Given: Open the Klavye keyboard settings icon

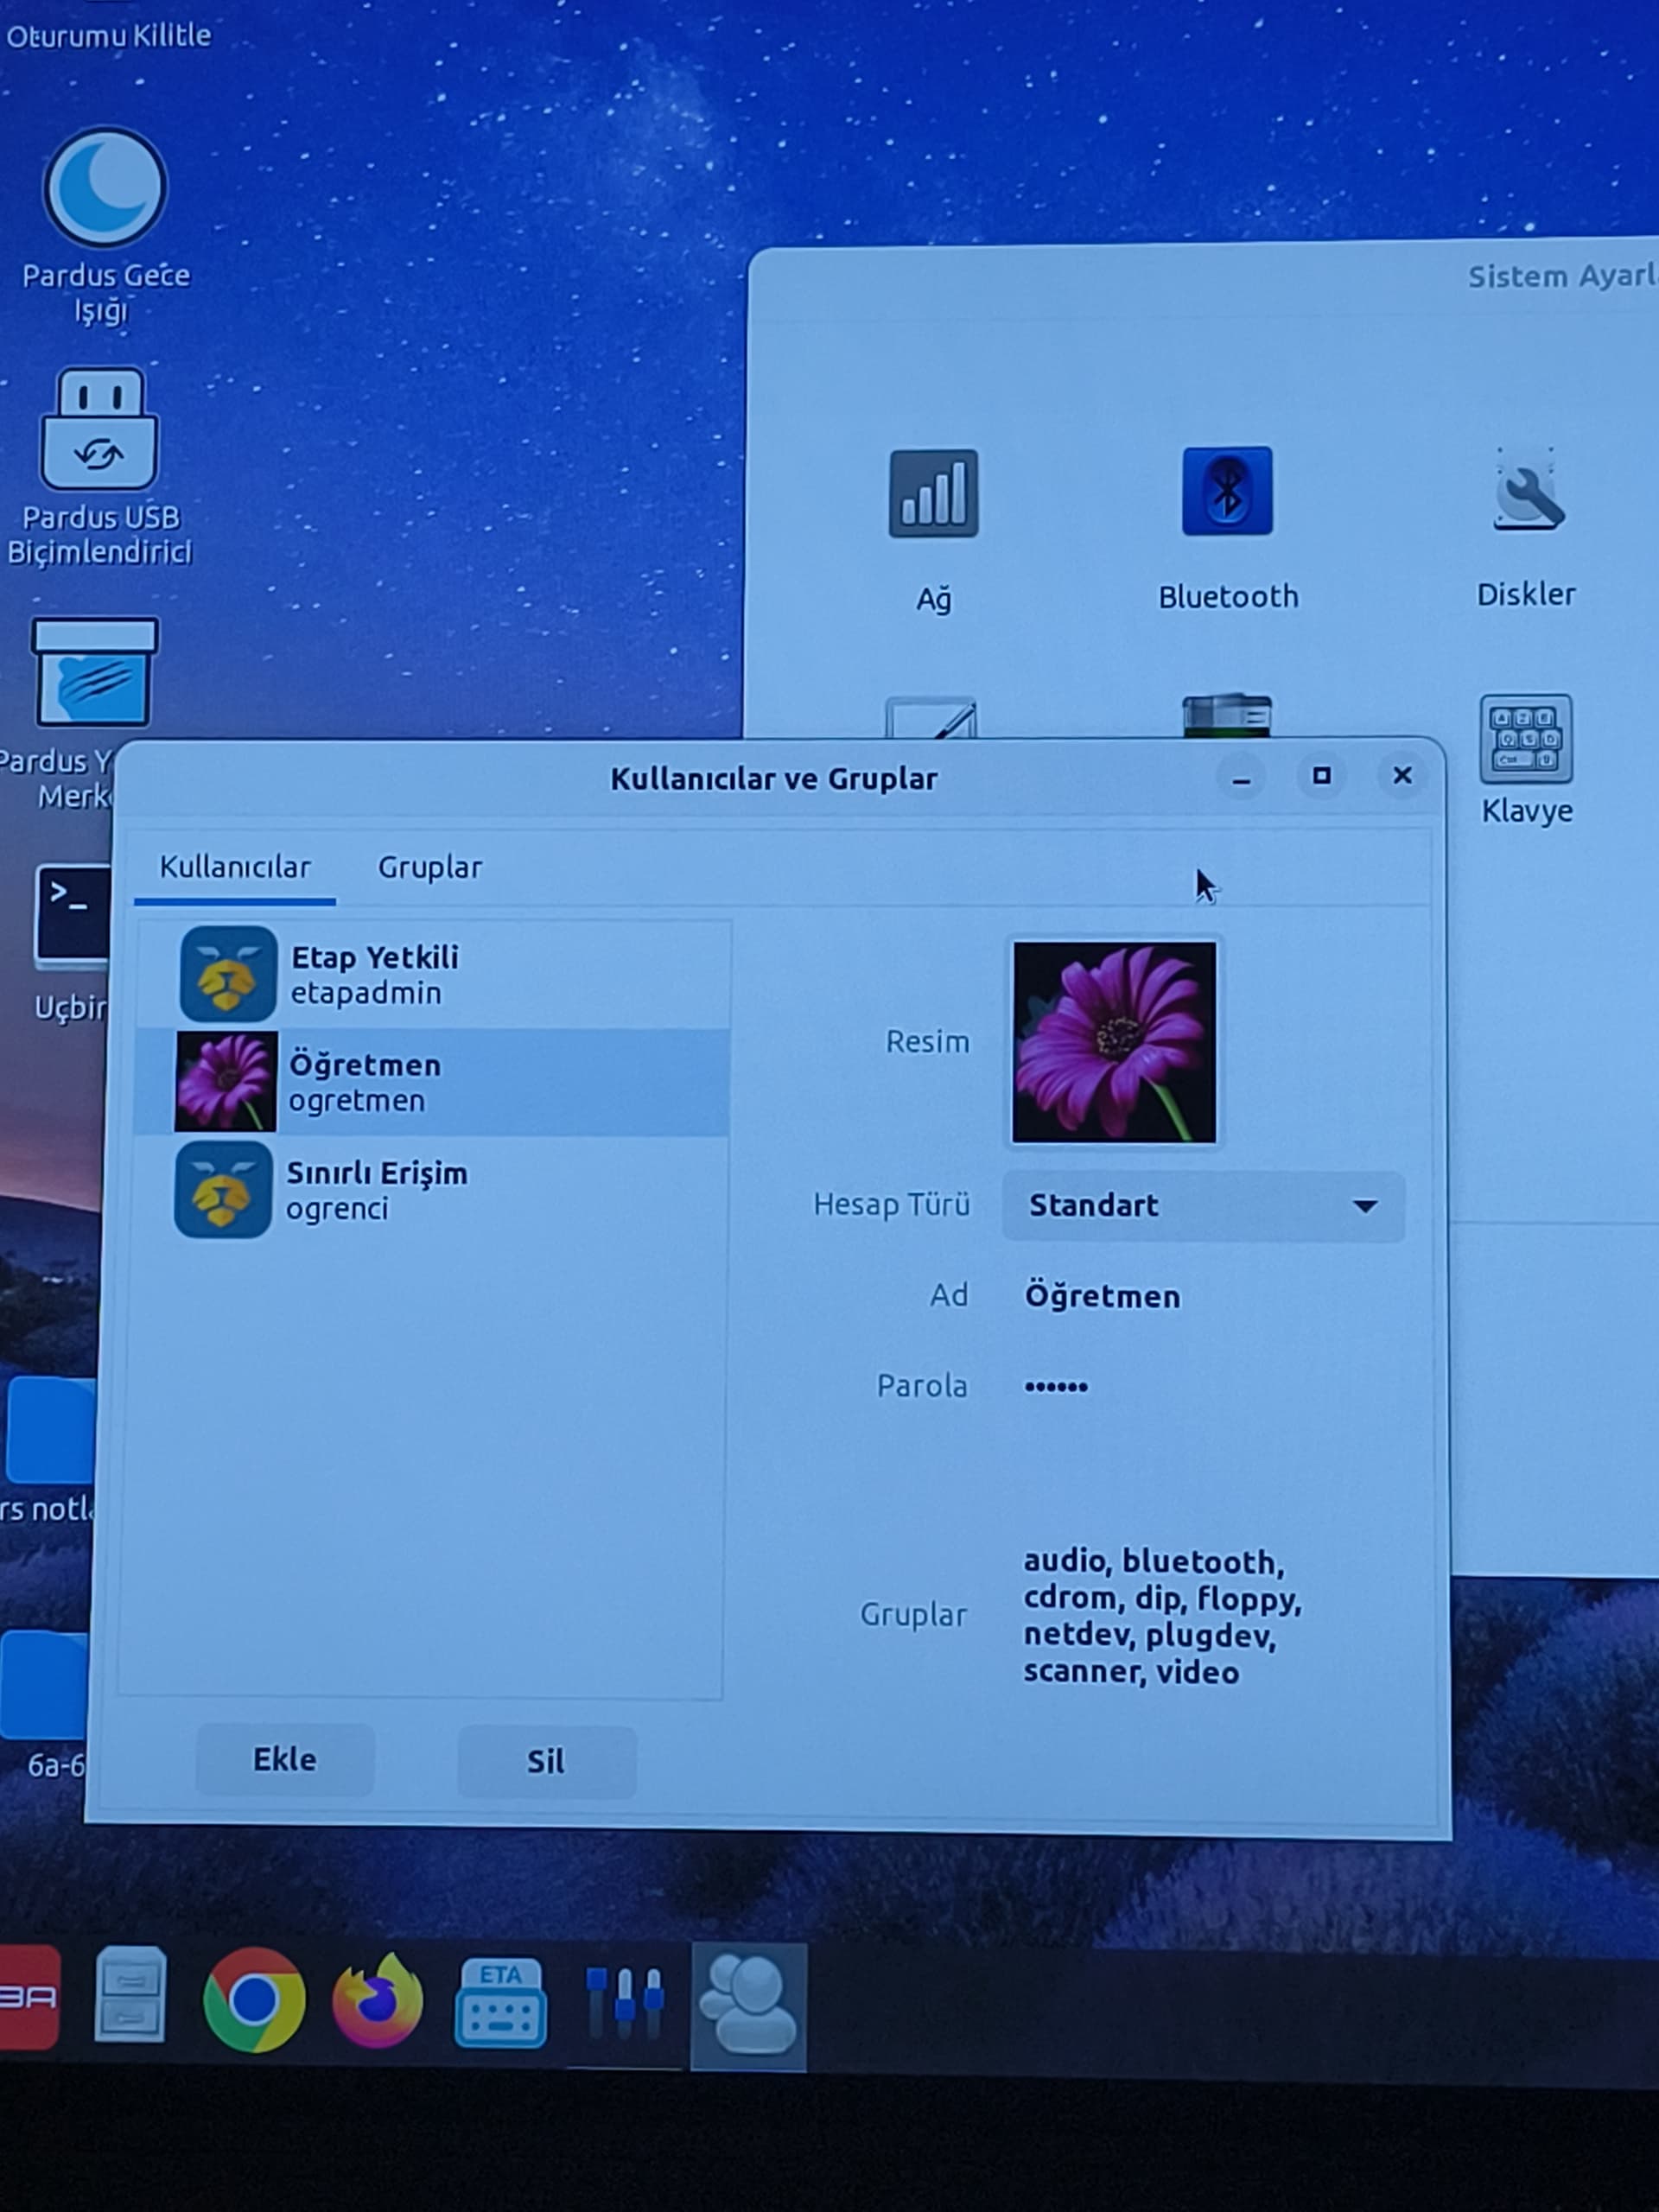Looking at the screenshot, I should click(x=1525, y=740).
